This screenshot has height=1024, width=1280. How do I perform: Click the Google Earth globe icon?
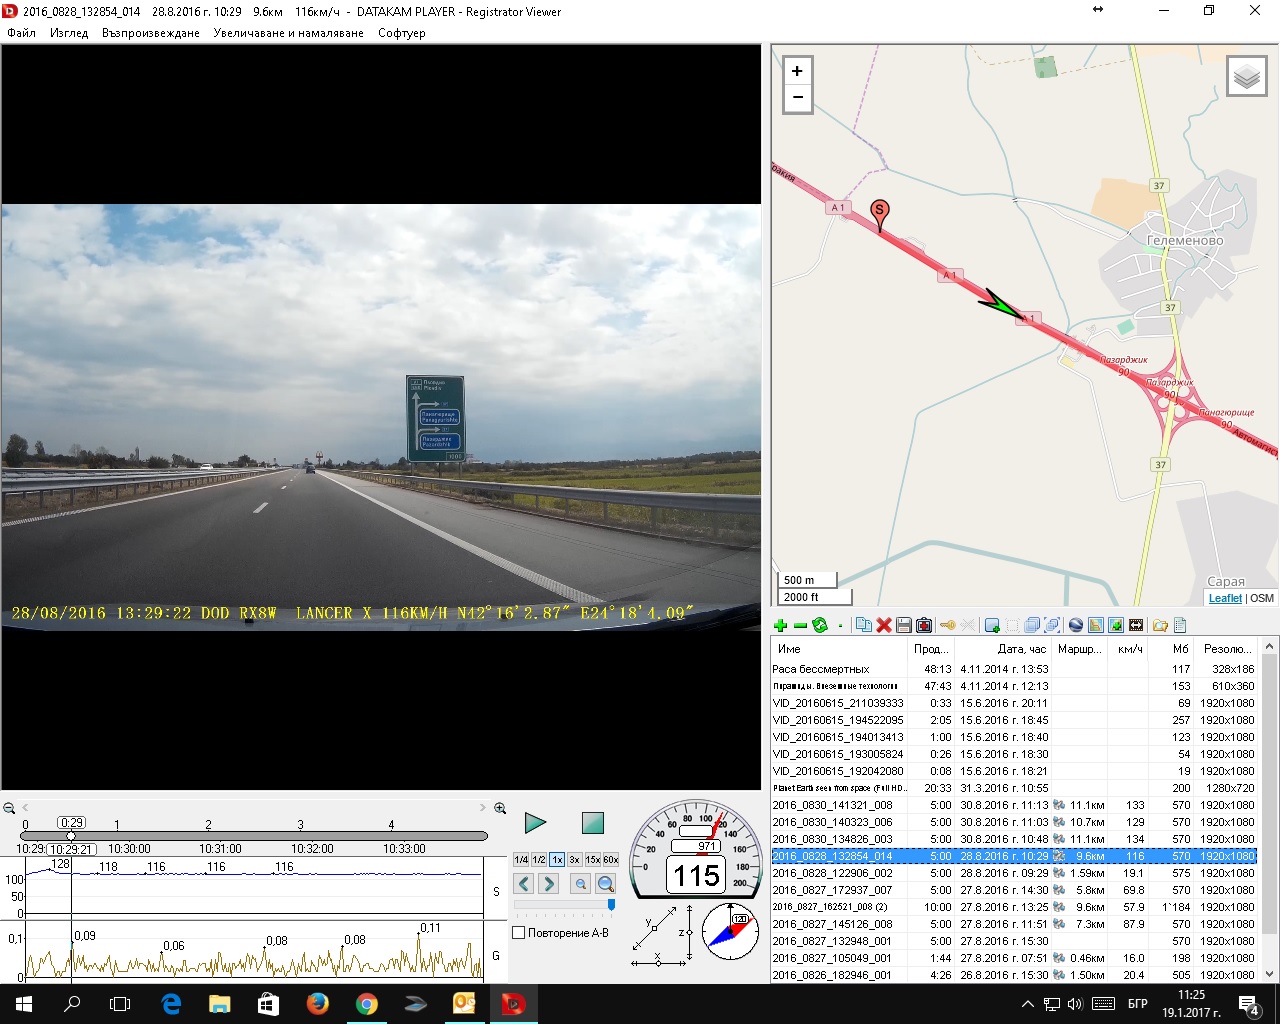[1076, 625]
